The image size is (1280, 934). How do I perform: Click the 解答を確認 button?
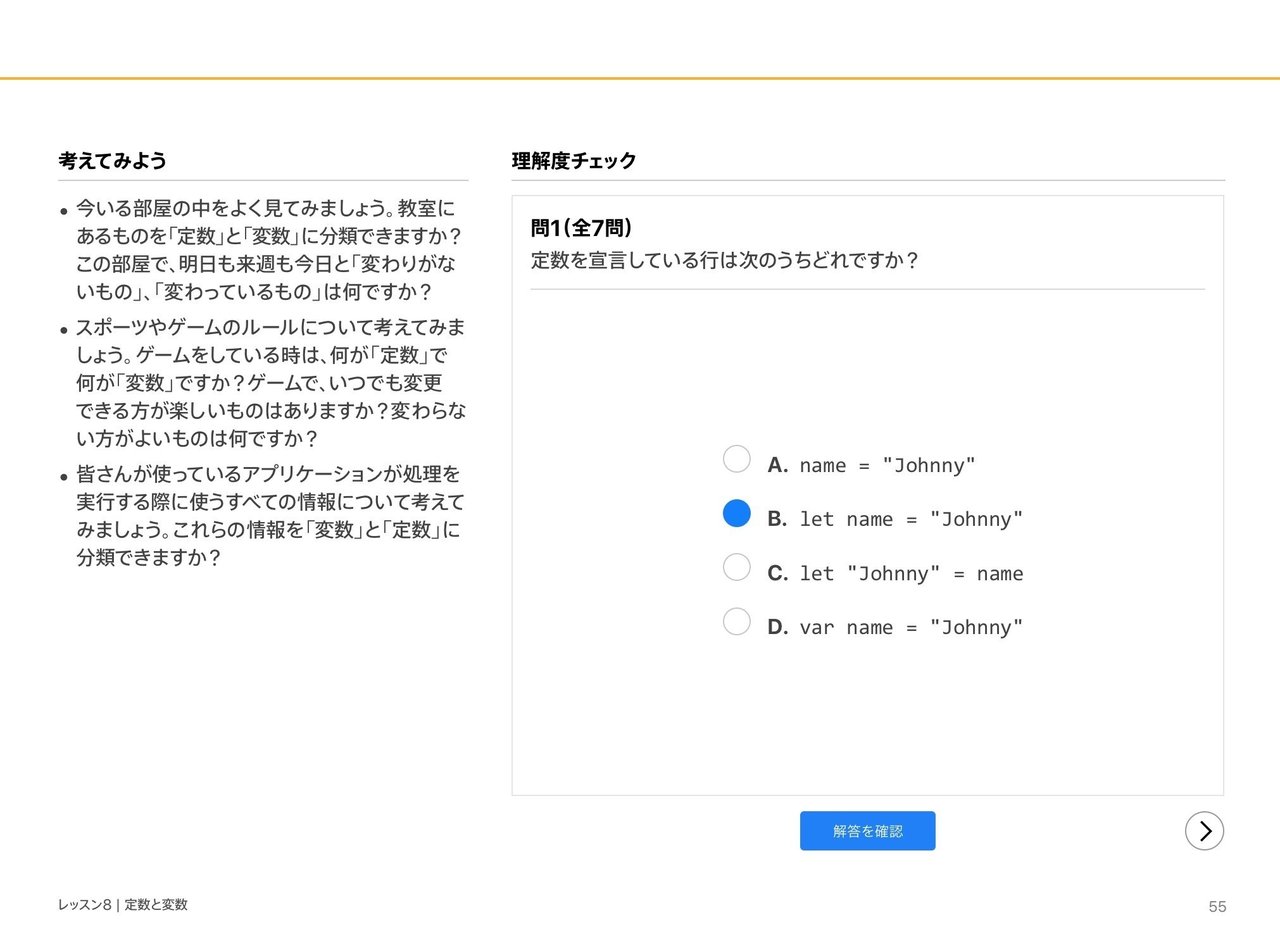(x=867, y=831)
